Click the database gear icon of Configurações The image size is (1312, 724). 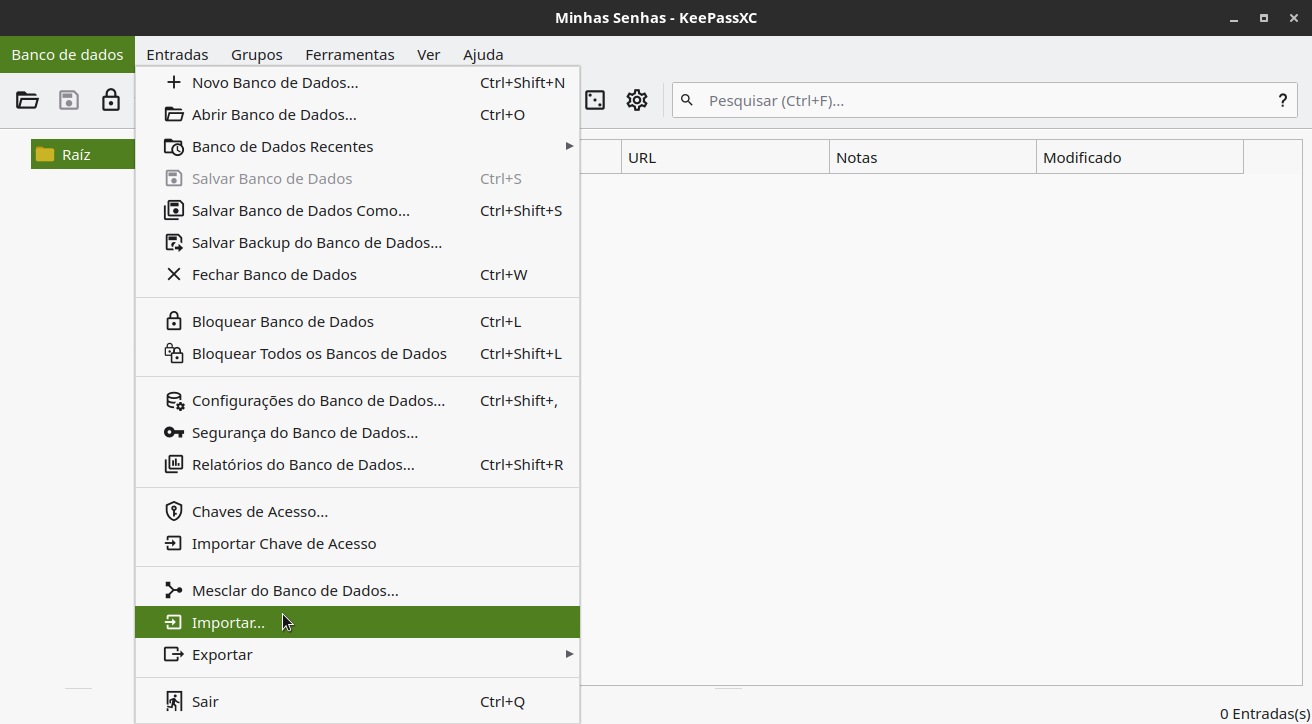(174, 400)
